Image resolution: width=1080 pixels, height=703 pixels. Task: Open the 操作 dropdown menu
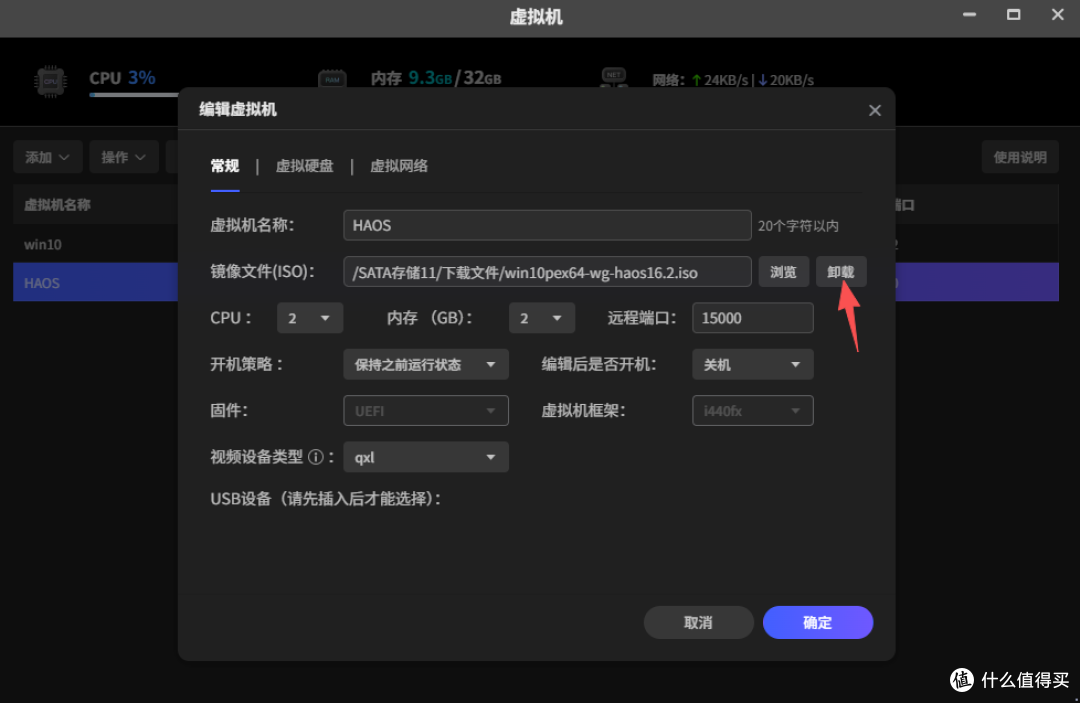click(x=123, y=157)
